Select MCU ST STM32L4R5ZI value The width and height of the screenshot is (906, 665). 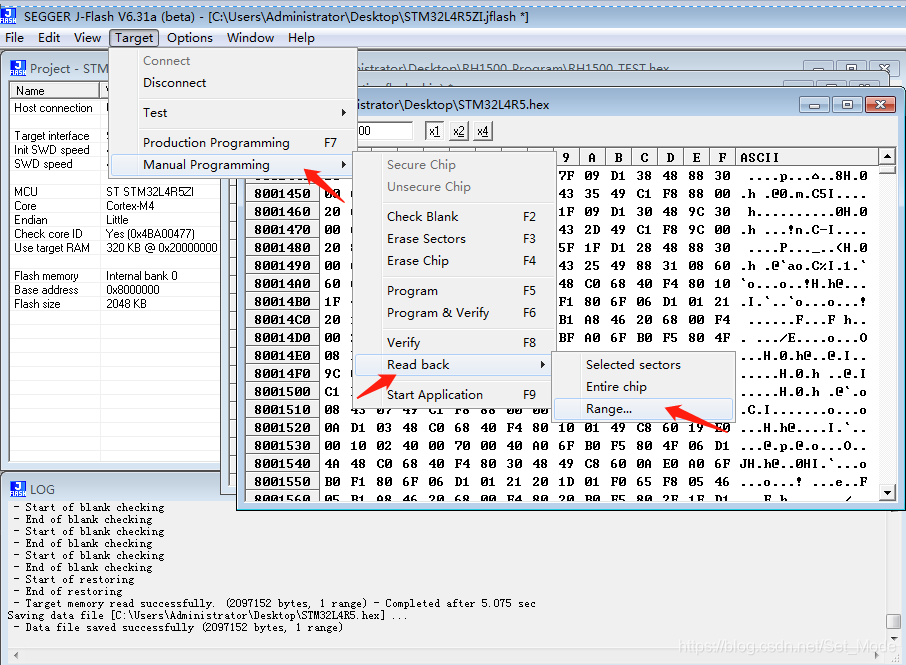click(150, 192)
